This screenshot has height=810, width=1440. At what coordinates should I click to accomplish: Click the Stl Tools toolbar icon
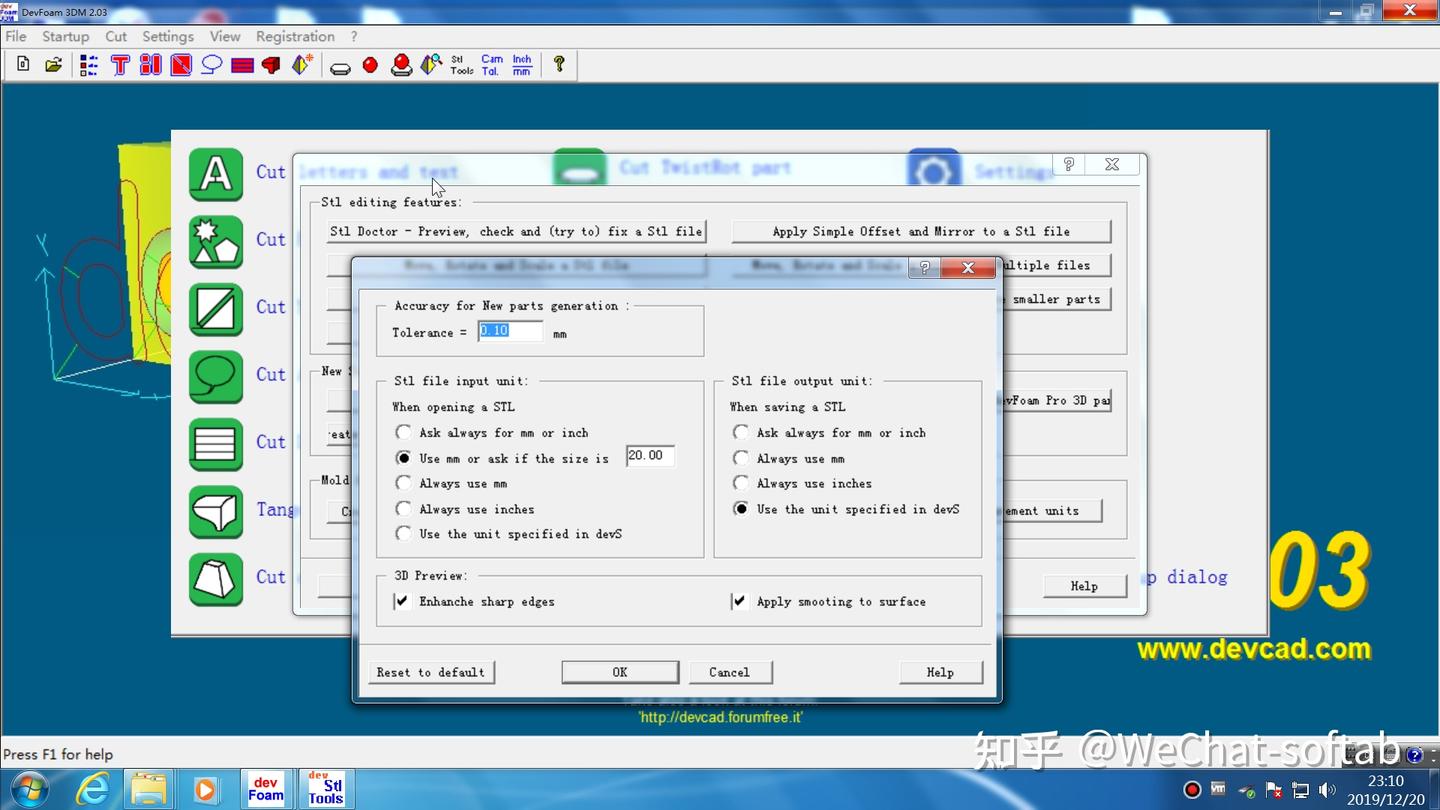point(460,64)
